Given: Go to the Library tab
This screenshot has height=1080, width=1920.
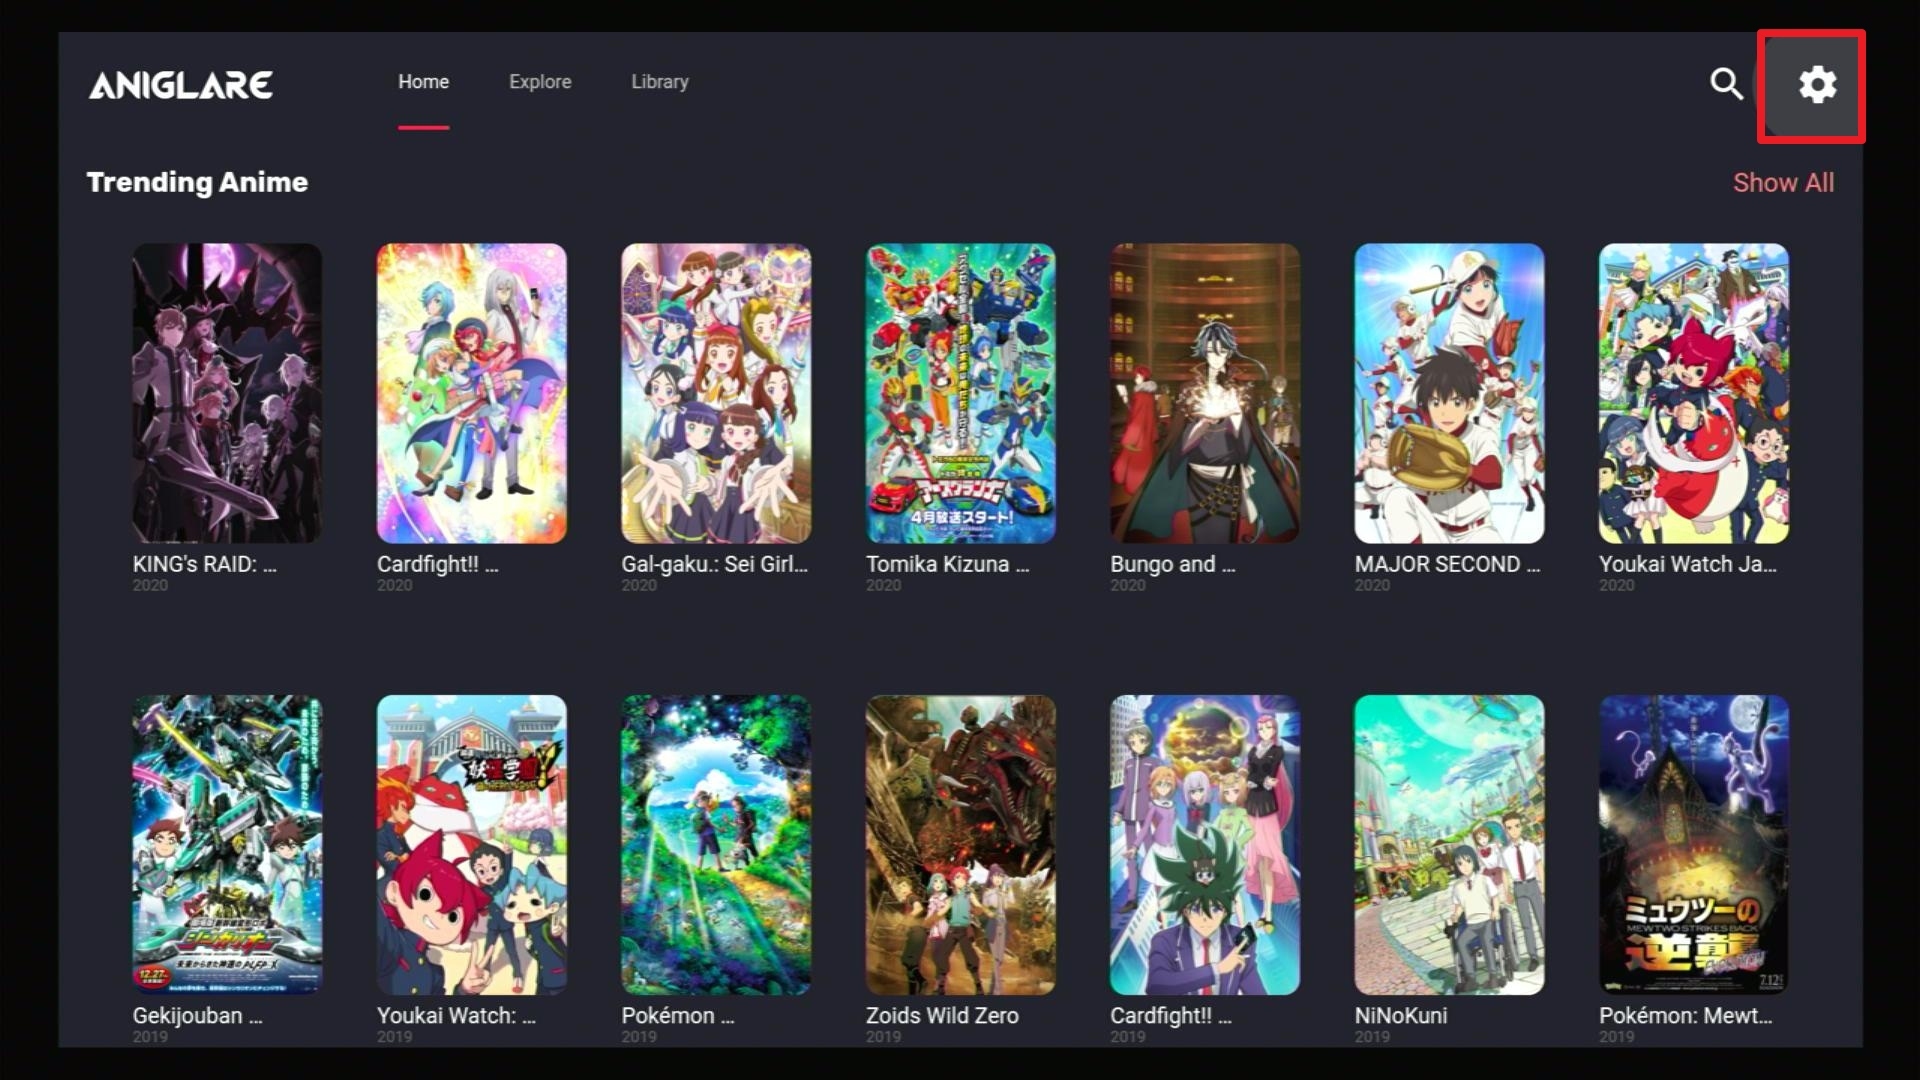Looking at the screenshot, I should [660, 82].
